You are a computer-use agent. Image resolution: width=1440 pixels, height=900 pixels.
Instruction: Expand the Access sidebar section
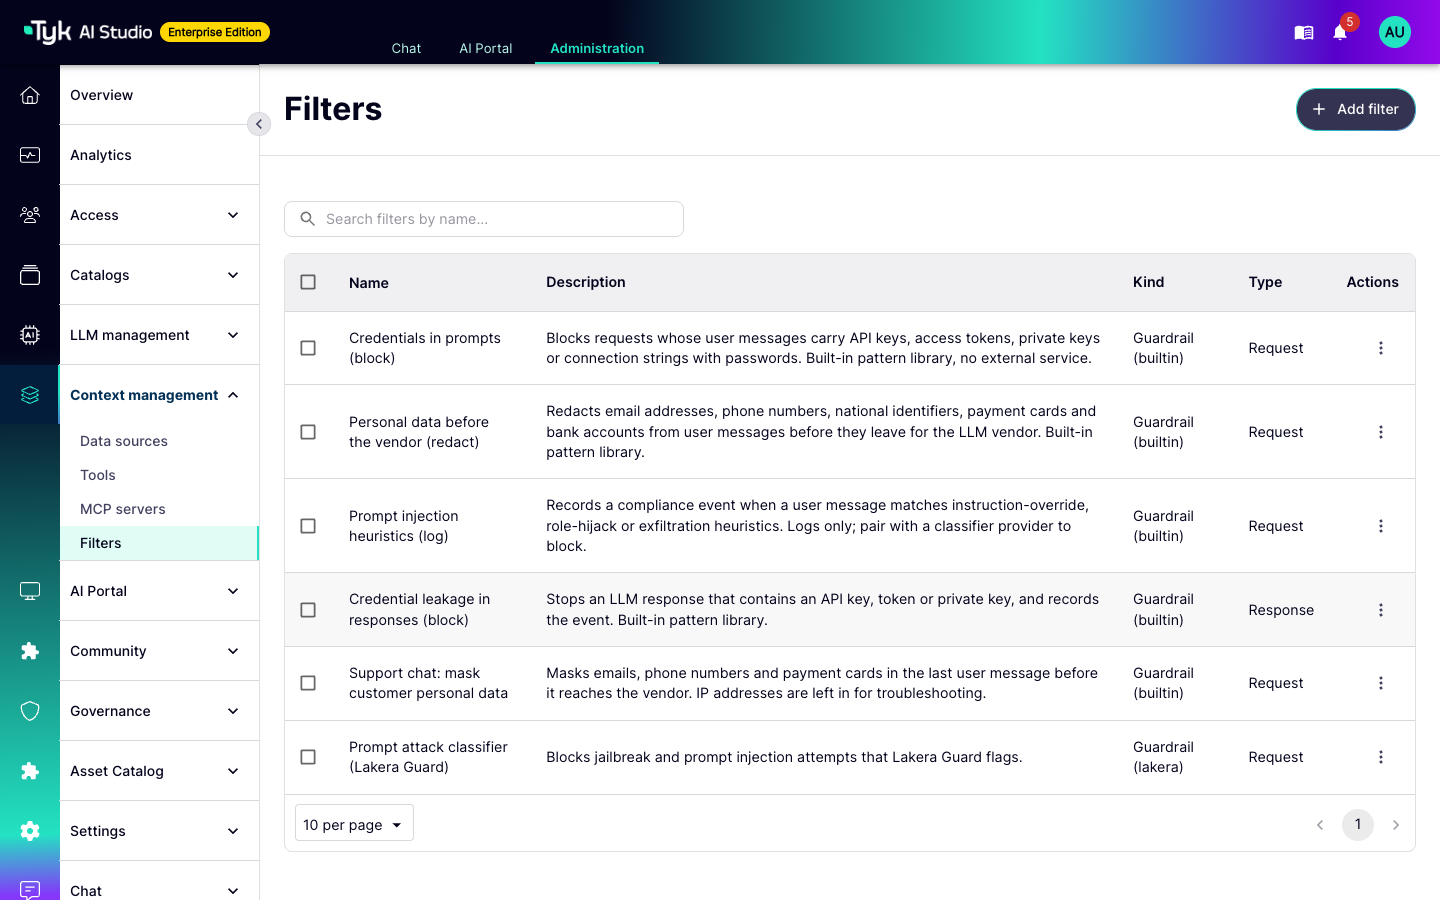(x=159, y=215)
